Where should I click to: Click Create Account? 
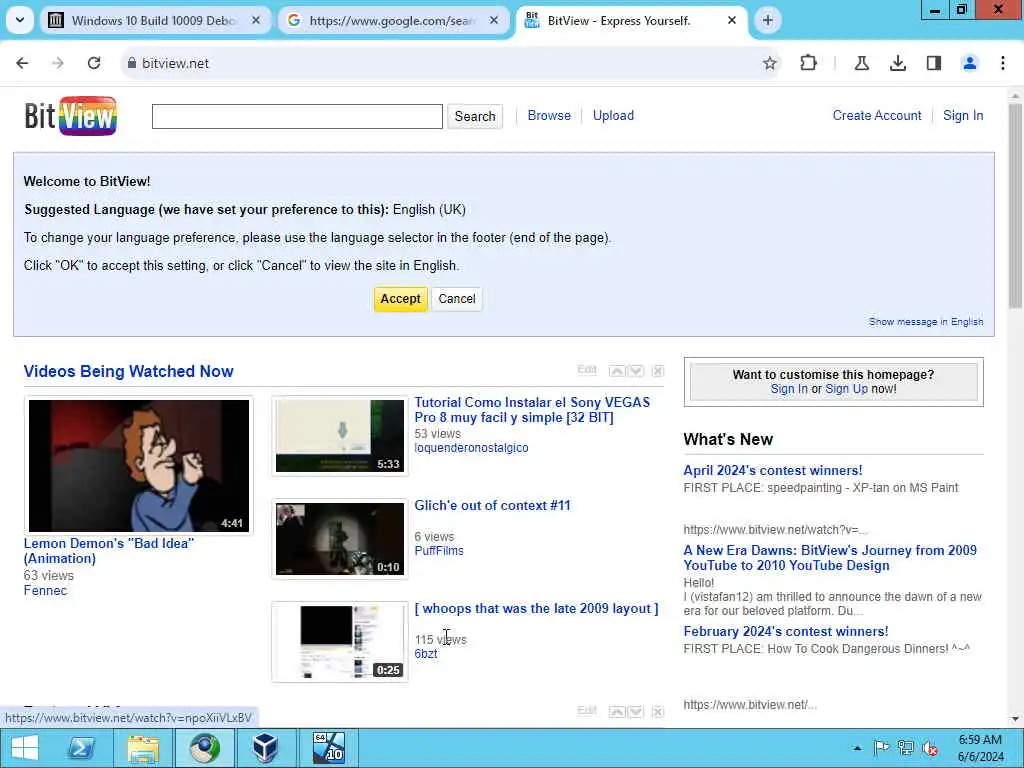click(x=877, y=116)
